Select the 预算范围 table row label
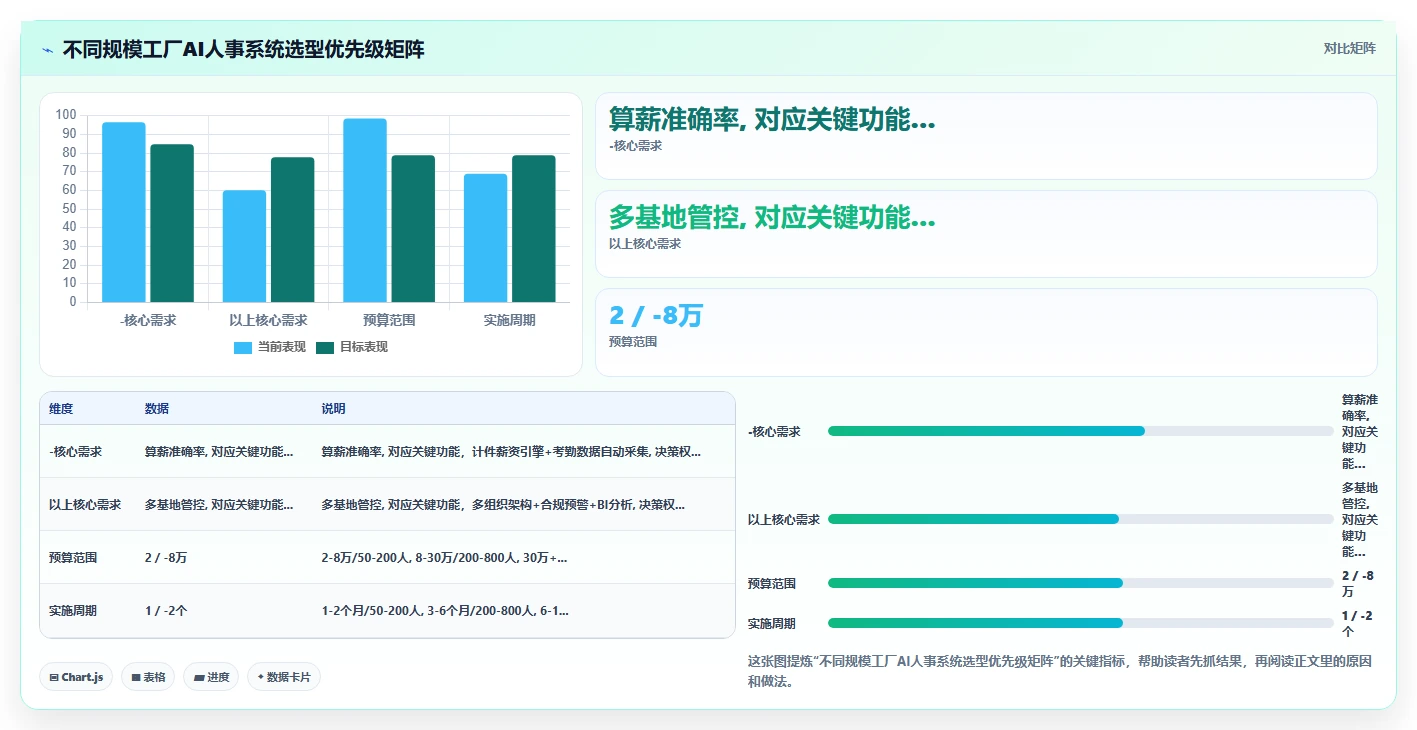The width and height of the screenshot is (1417, 730). (73, 558)
